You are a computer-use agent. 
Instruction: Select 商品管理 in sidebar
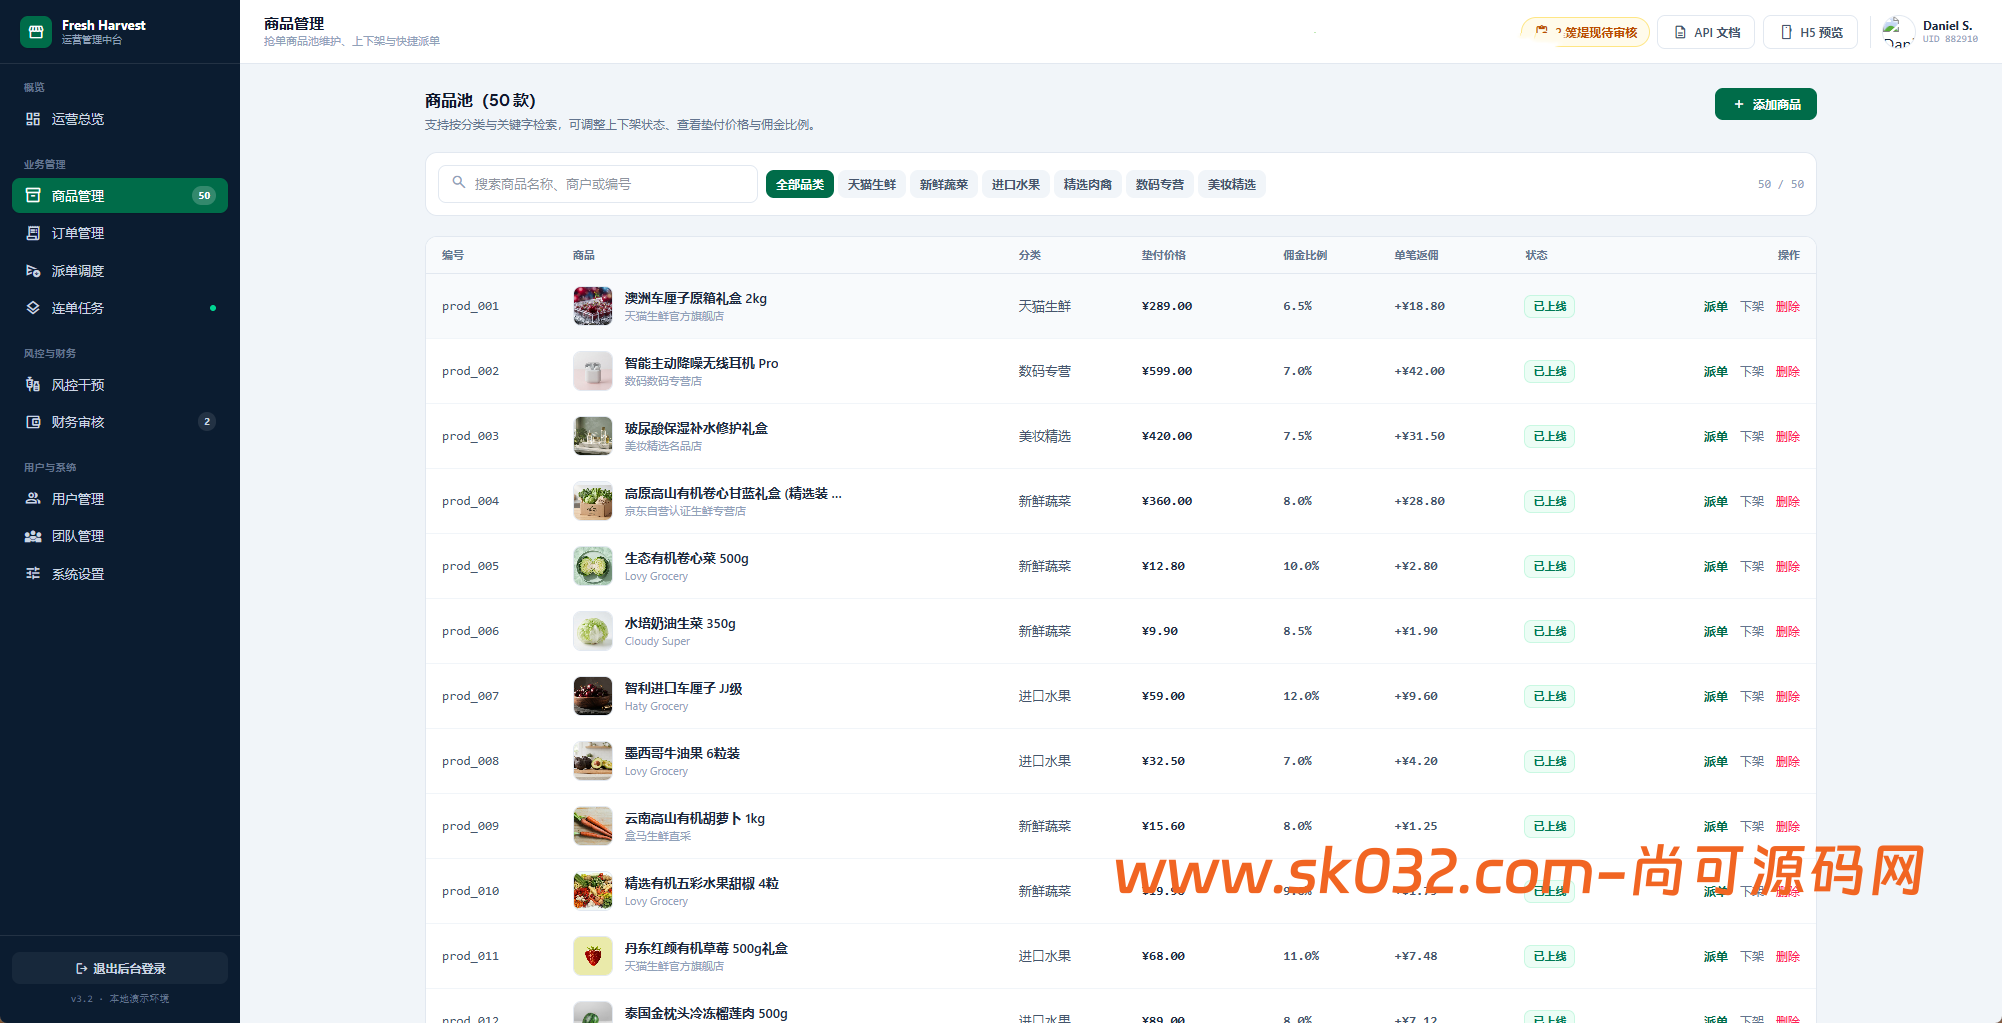(x=120, y=196)
